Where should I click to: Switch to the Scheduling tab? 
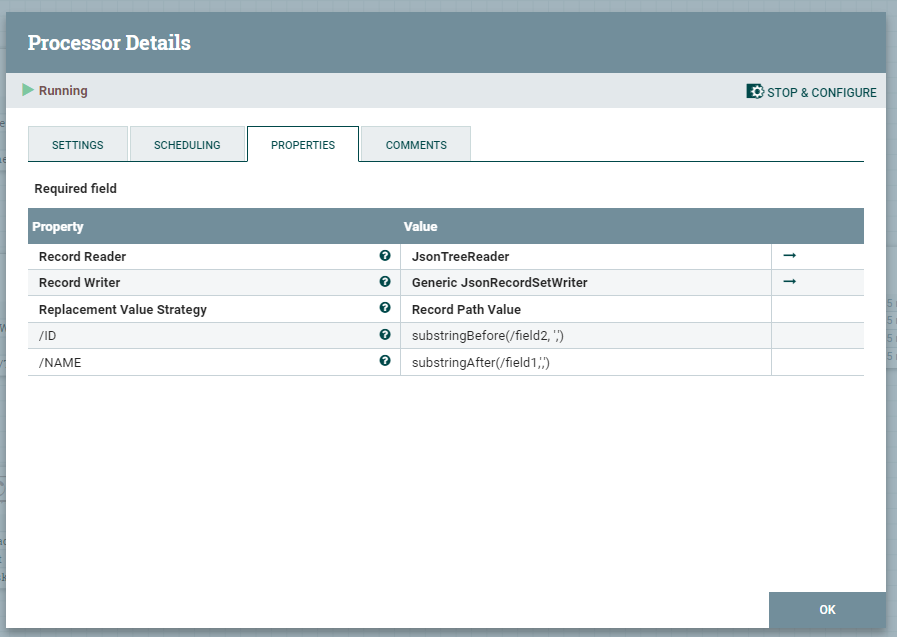tap(187, 145)
